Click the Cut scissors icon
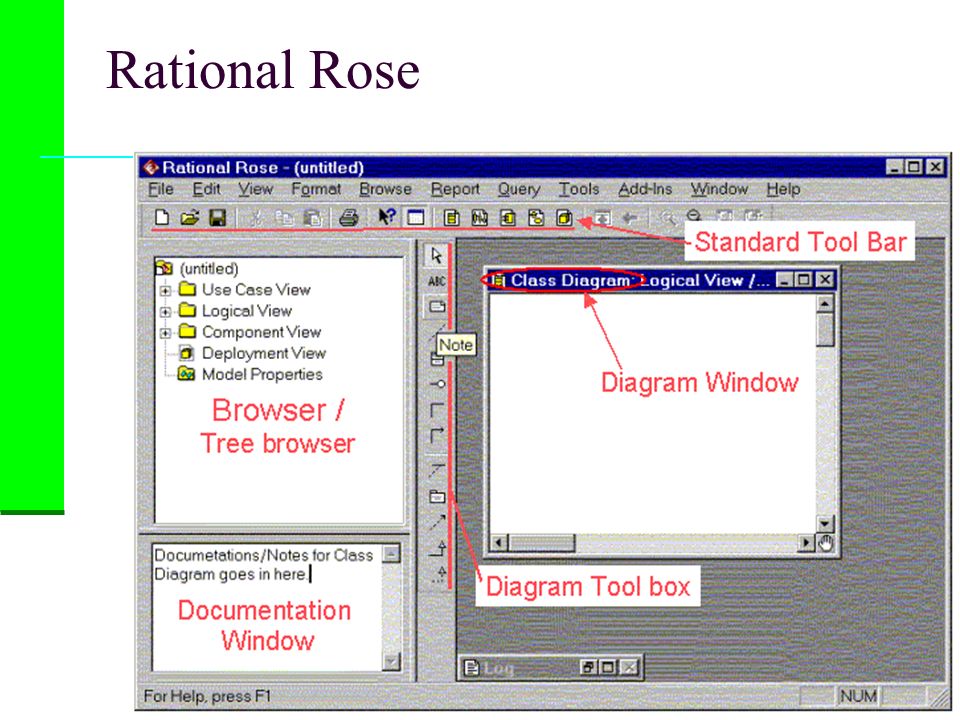This screenshot has height=720, width=960. click(x=257, y=217)
